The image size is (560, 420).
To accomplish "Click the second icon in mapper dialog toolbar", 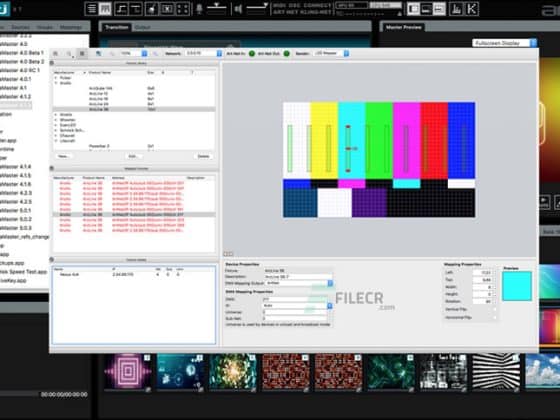I will [69, 54].
